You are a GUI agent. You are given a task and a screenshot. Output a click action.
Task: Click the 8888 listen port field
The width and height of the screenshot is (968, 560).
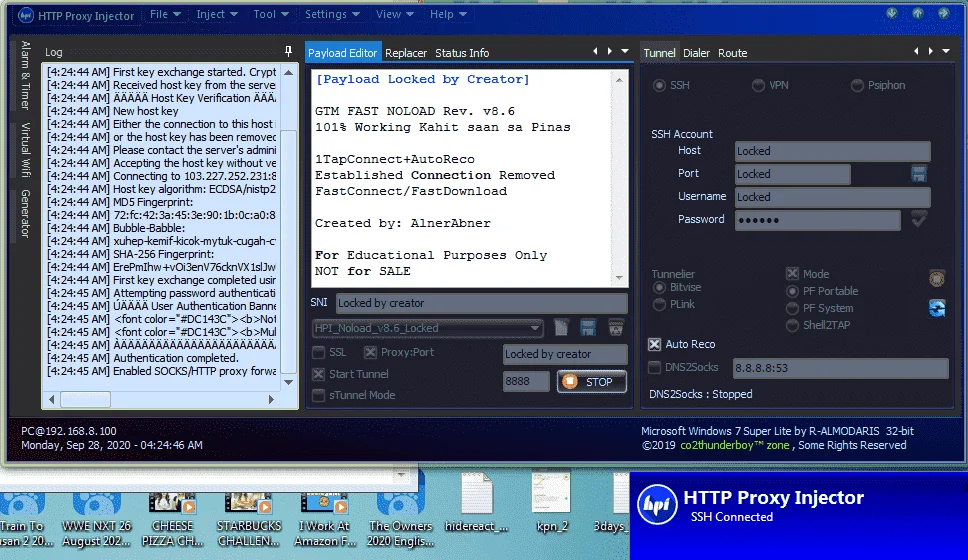pyautogui.click(x=525, y=382)
